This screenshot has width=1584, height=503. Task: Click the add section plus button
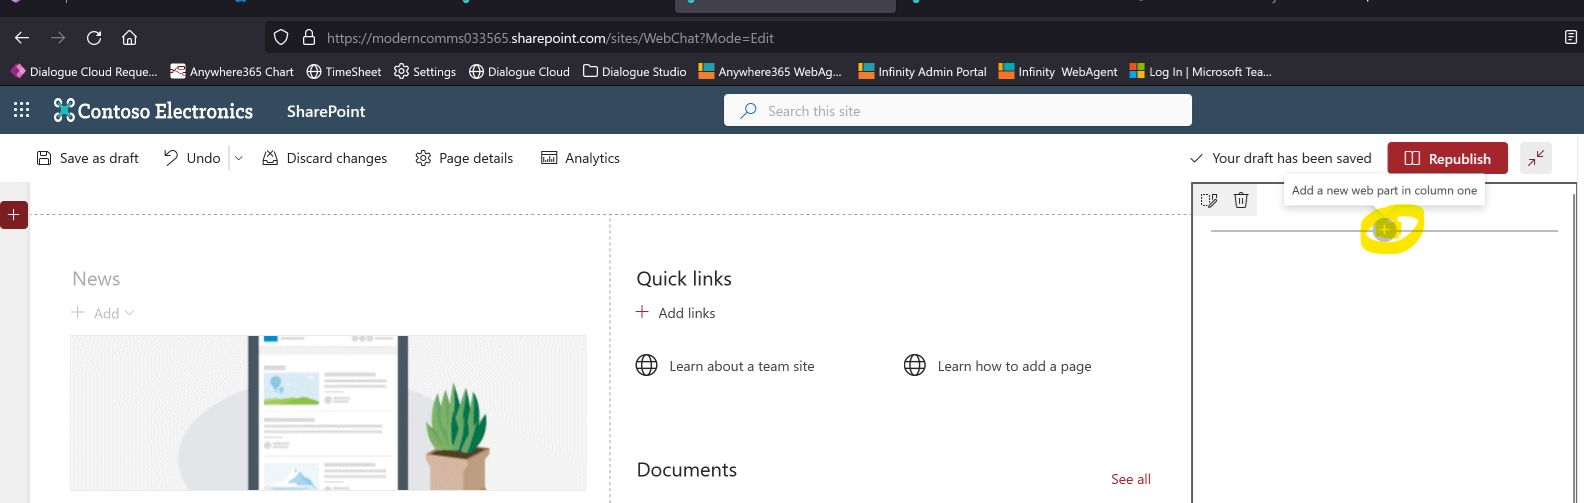[14, 215]
